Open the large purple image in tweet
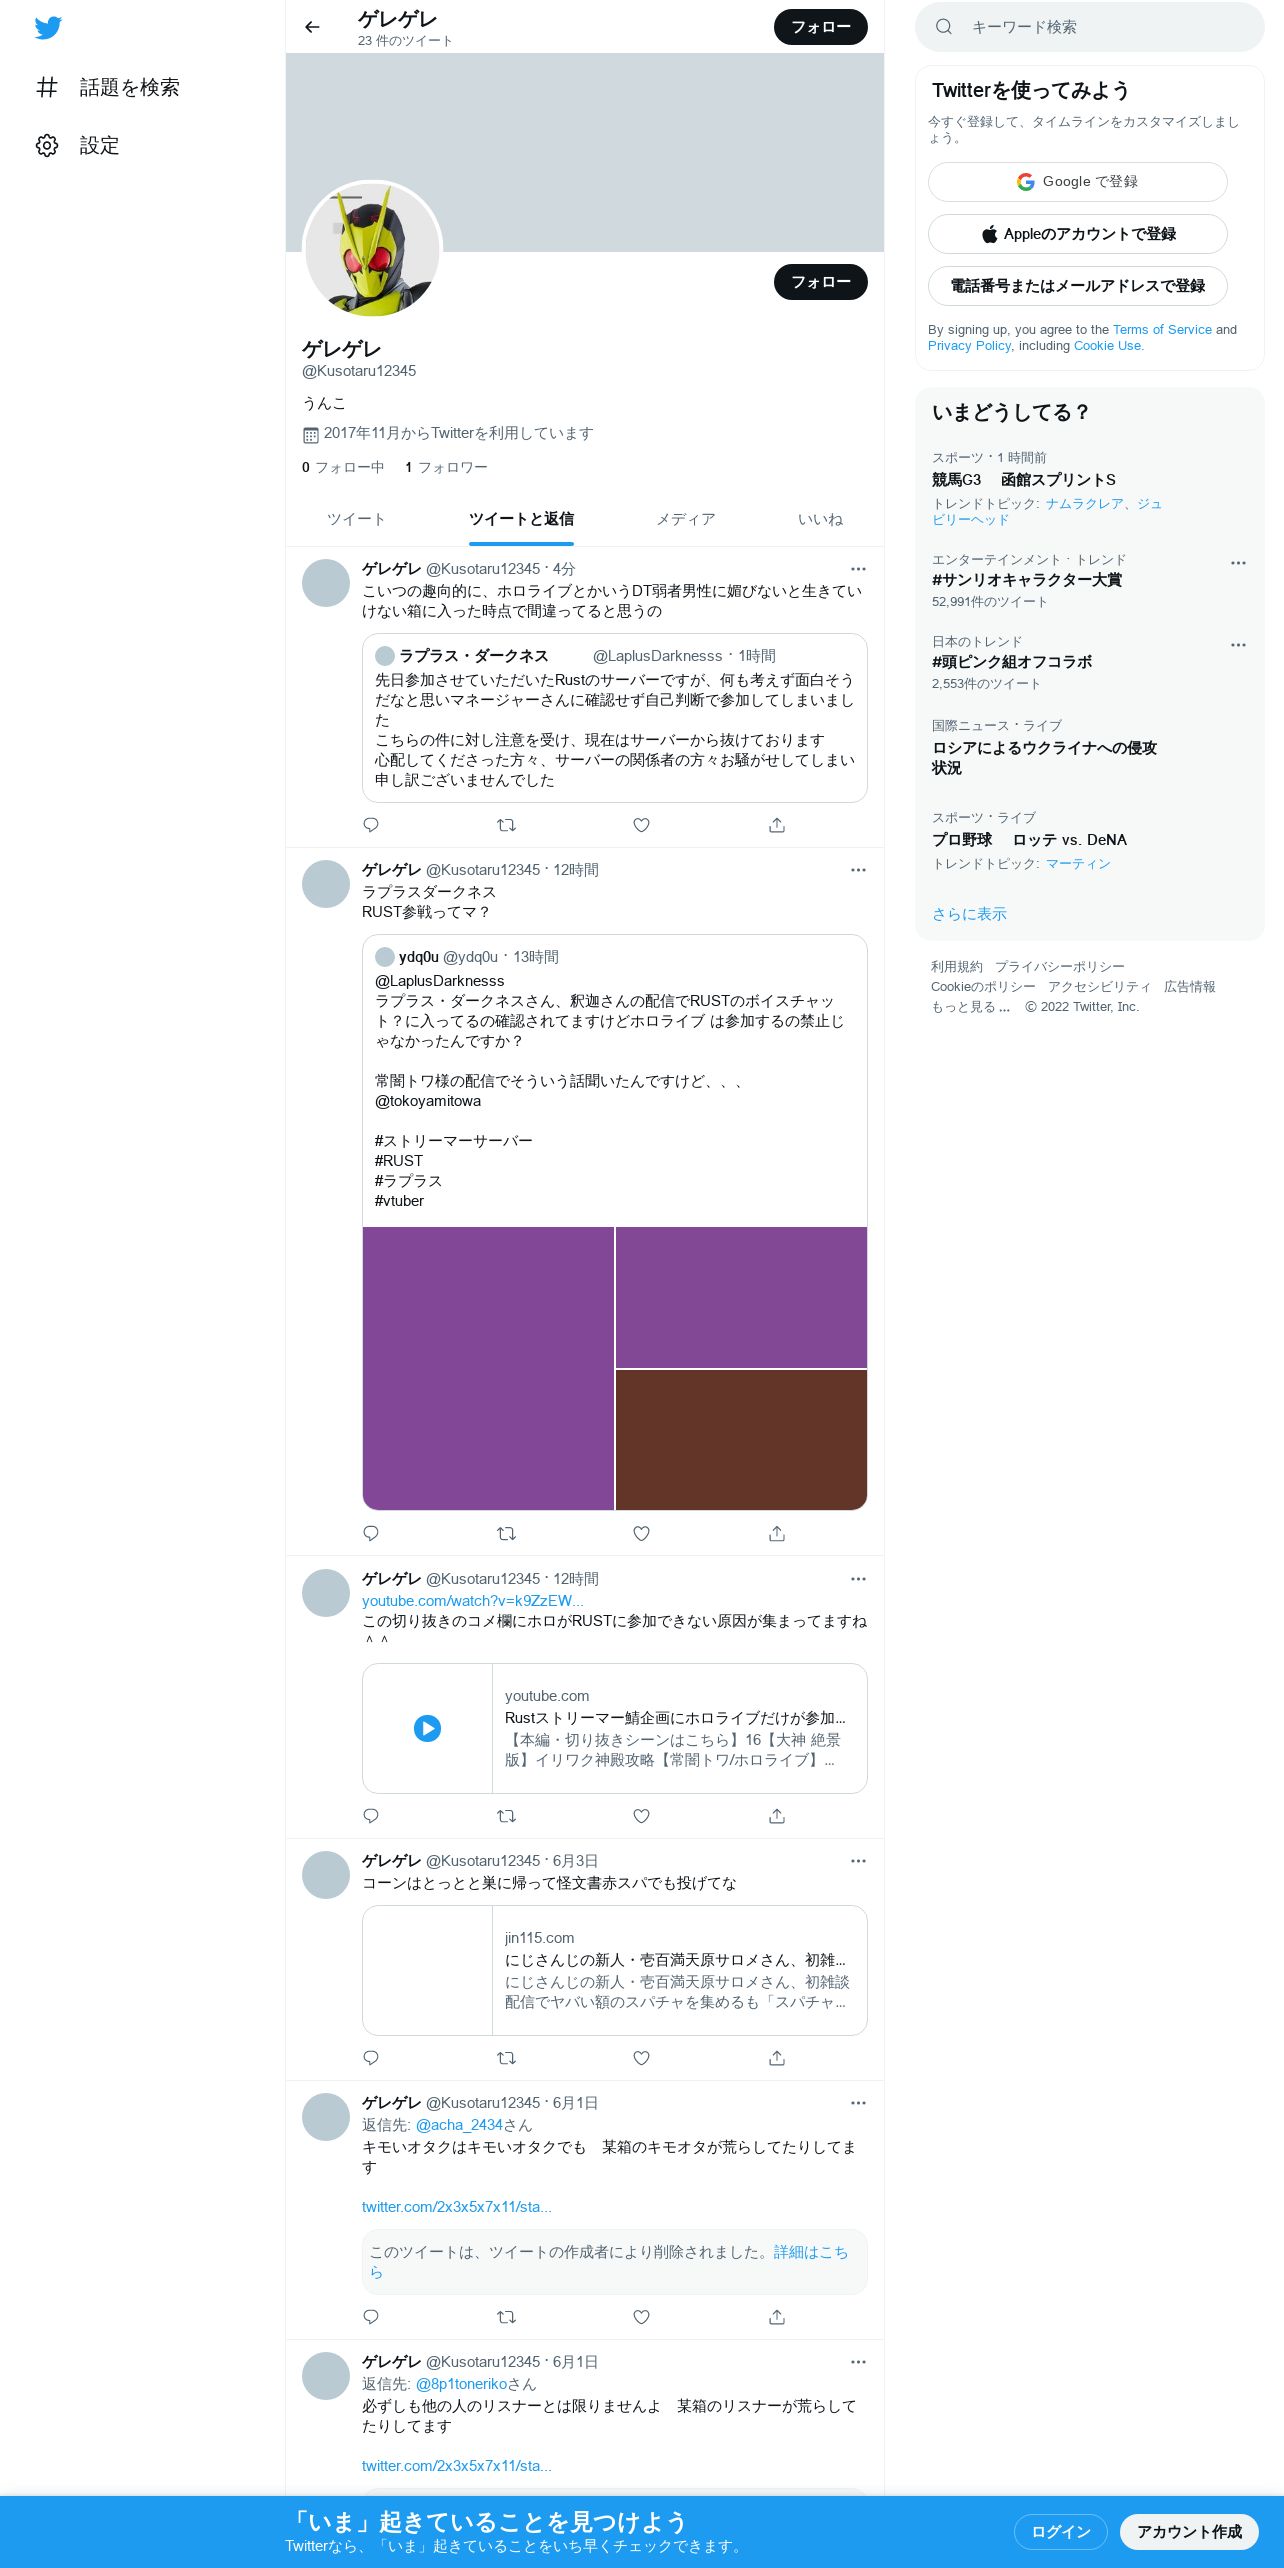 (488, 1368)
